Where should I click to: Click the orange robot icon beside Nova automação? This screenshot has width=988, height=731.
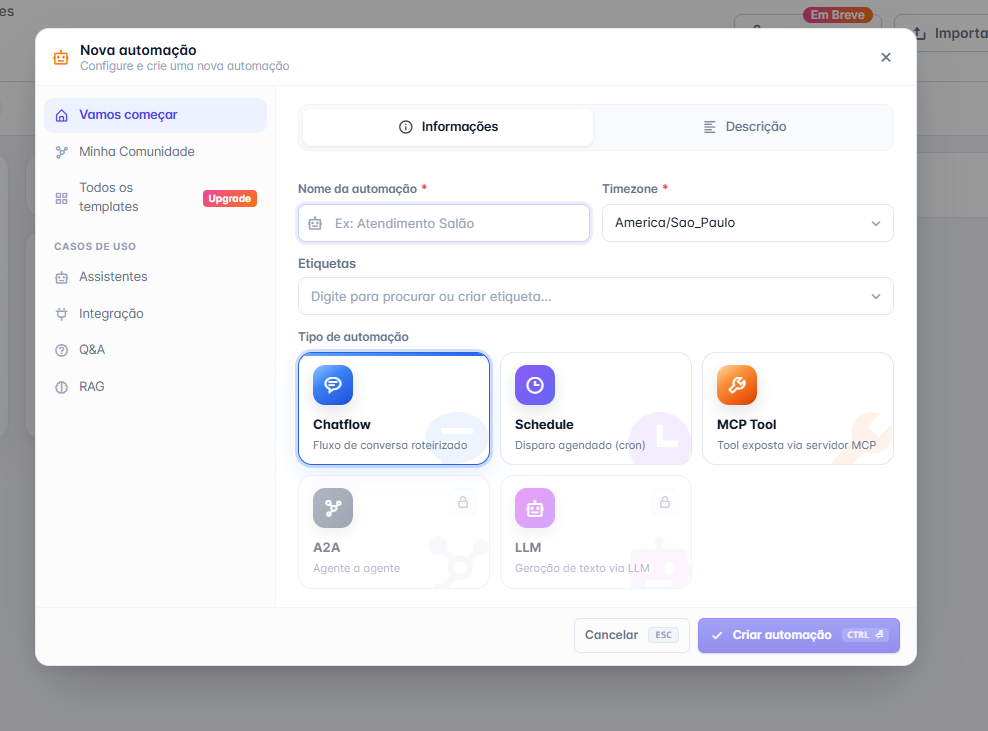point(60,57)
